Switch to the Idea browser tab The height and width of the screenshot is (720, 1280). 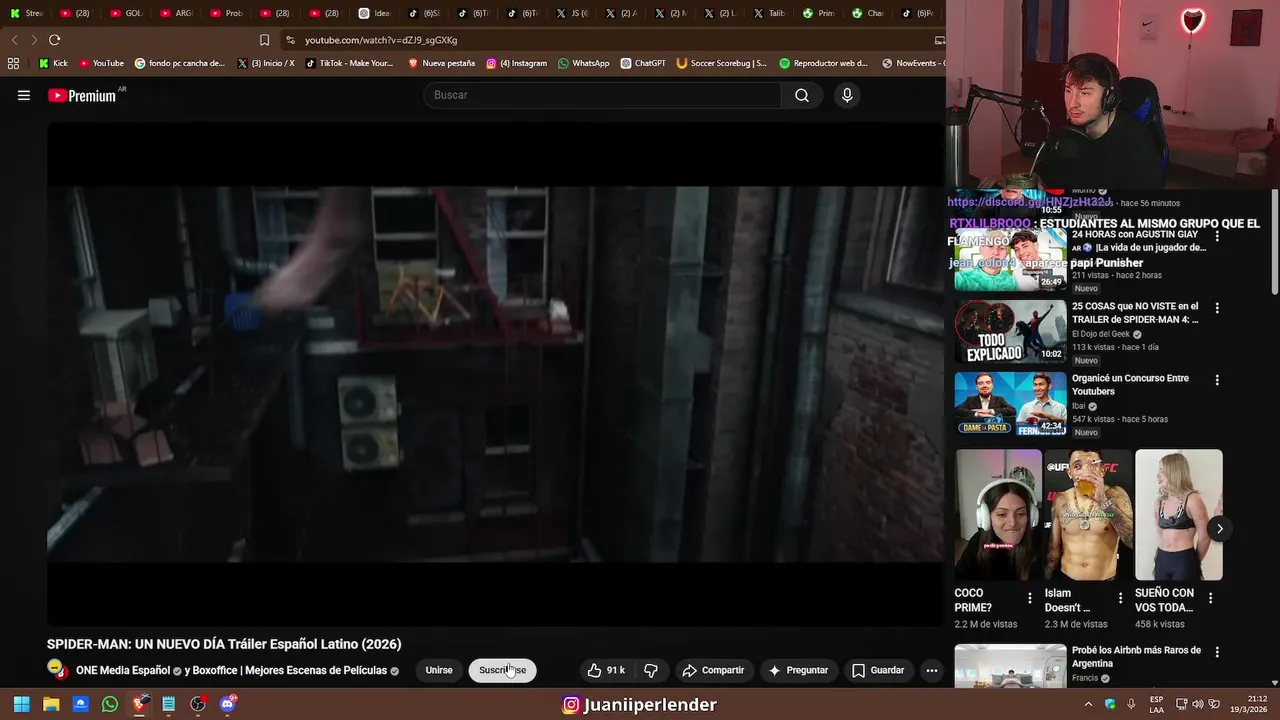375,13
